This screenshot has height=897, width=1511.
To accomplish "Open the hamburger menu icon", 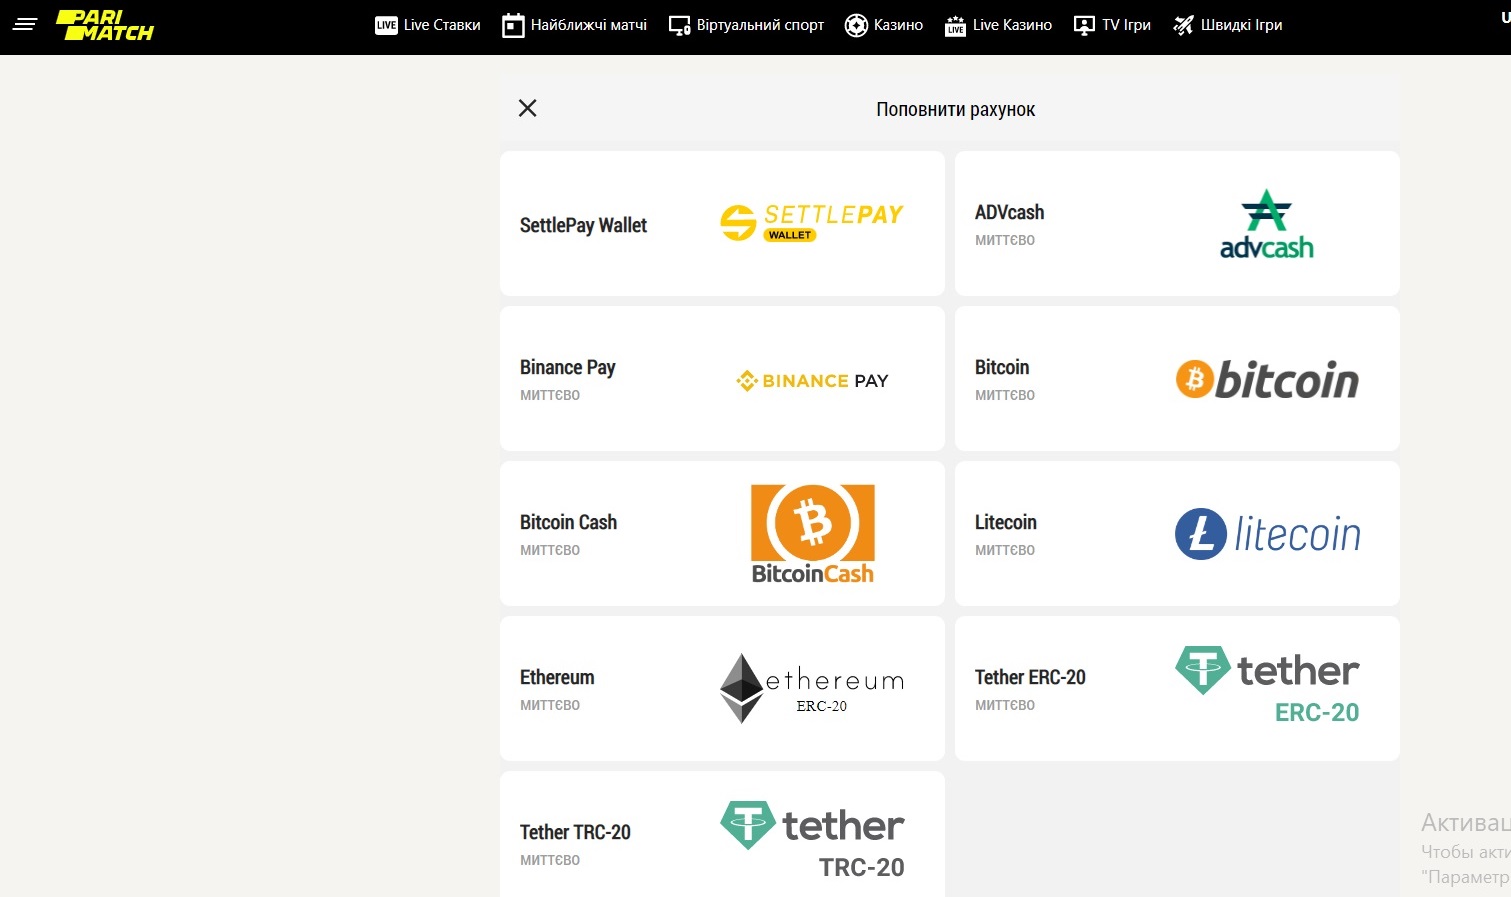I will tap(25, 24).
